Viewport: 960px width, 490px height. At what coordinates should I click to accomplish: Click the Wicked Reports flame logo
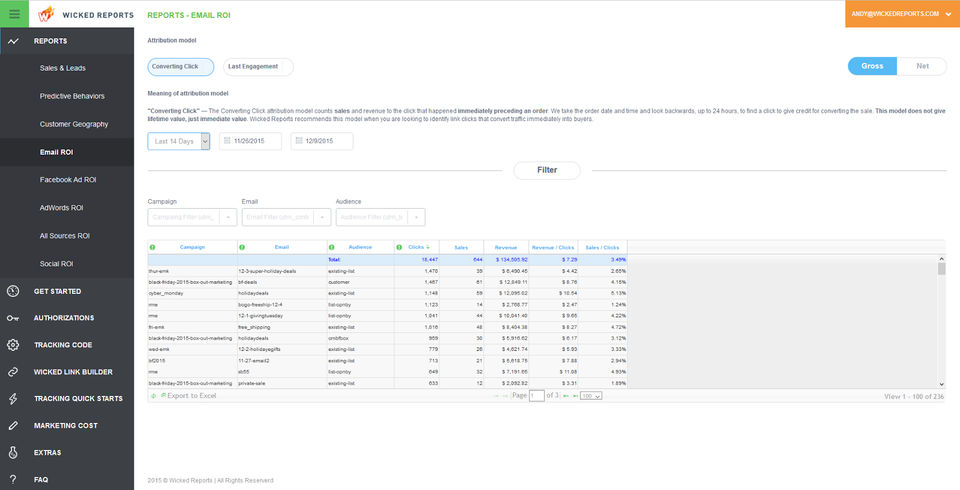point(46,13)
